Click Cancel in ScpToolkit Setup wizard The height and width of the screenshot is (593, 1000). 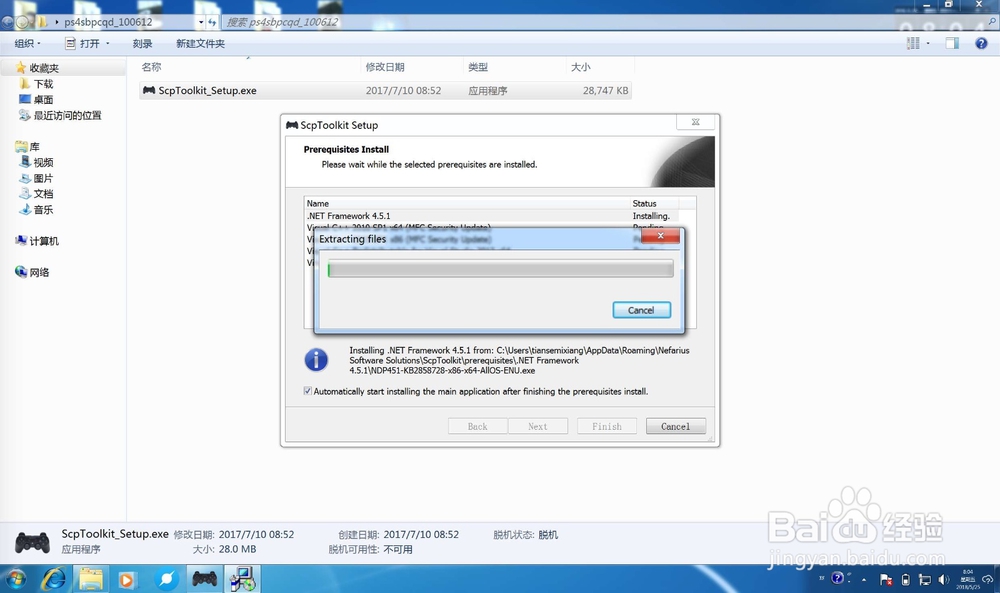click(675, 426)
